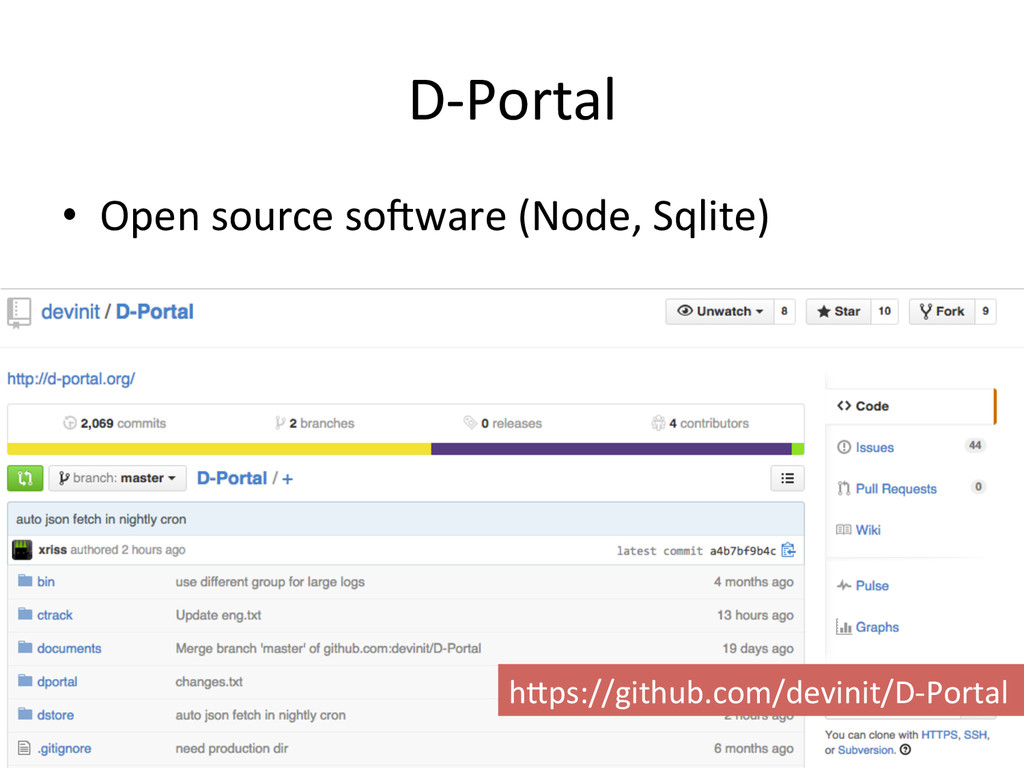Open the watchers count 8
1024x768 pixels.
(784, 312)
